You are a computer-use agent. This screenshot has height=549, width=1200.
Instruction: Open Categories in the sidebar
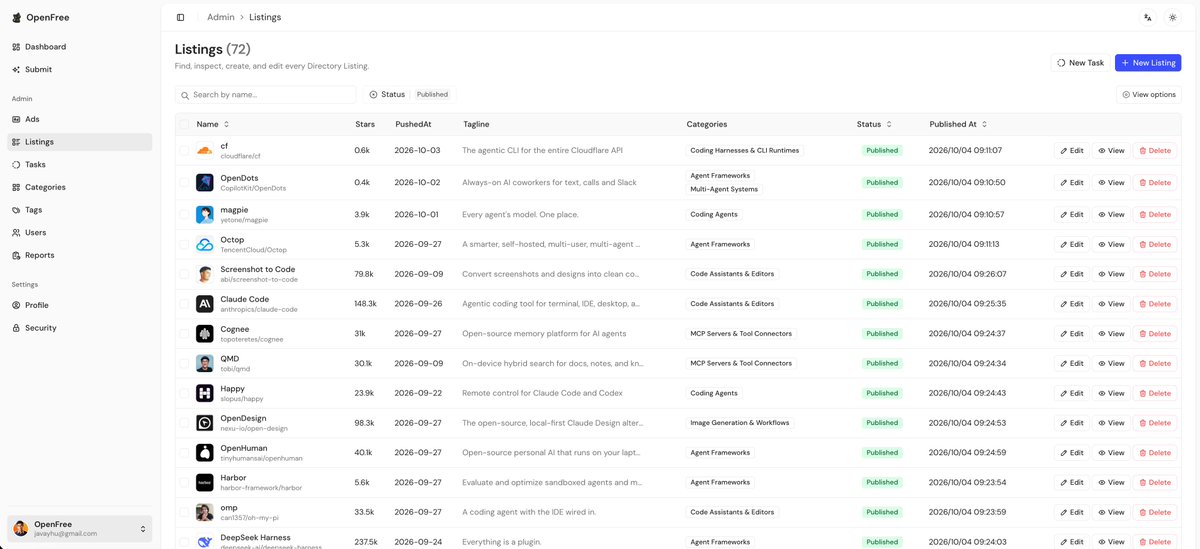[80, 187]
